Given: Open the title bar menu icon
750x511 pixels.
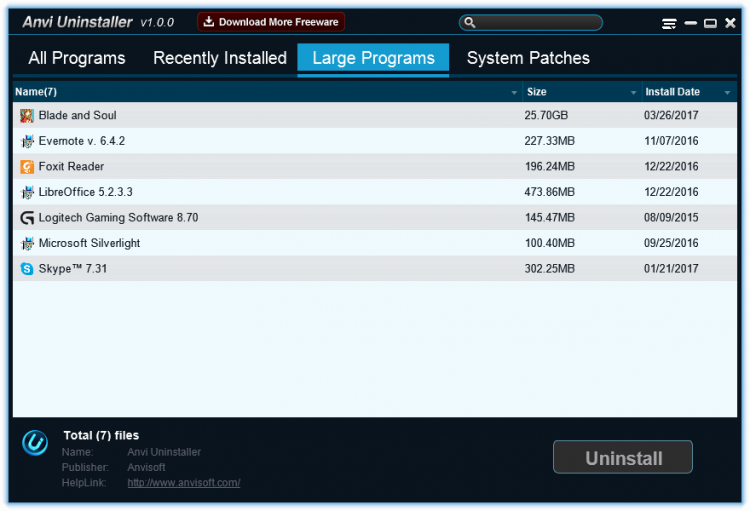Looking at the screenshot, I should click(669, 23).
